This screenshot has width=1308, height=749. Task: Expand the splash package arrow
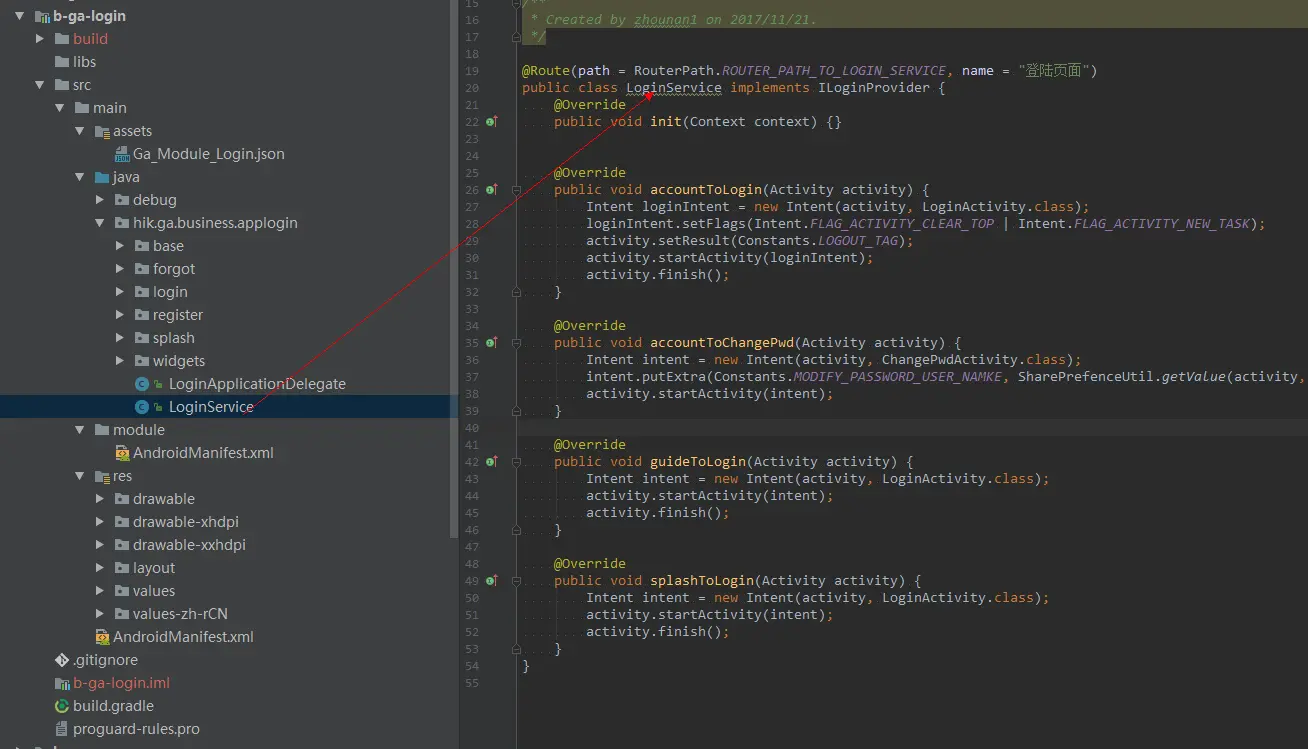tap(120, 338)
